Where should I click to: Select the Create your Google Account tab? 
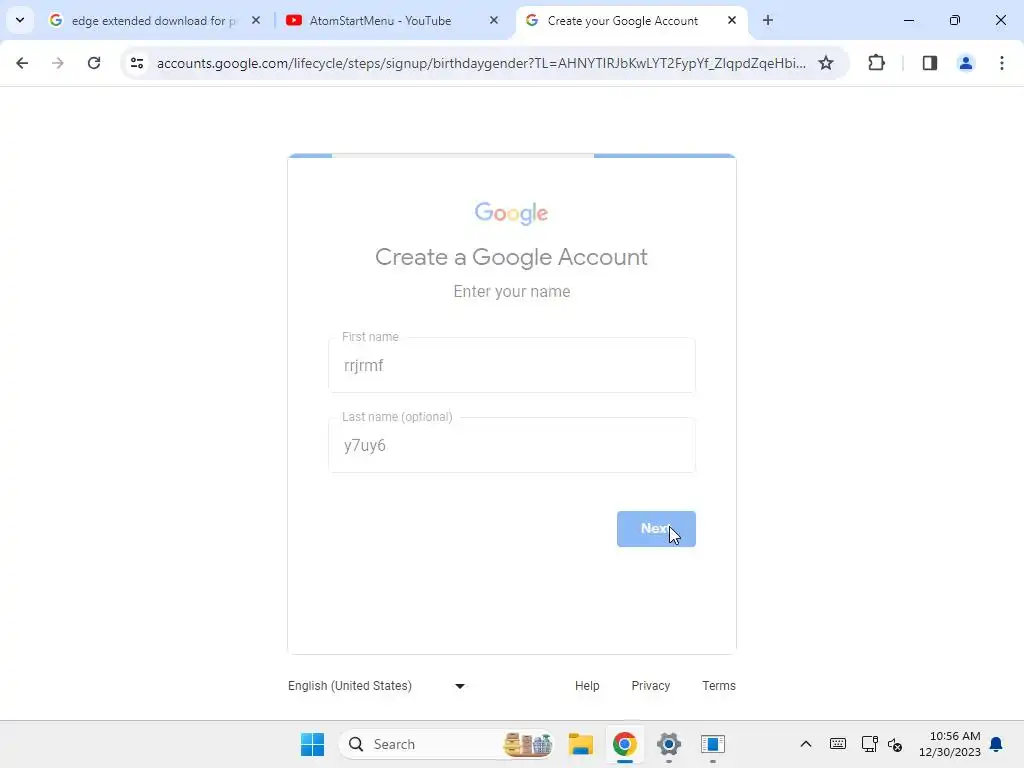(631, 21)
